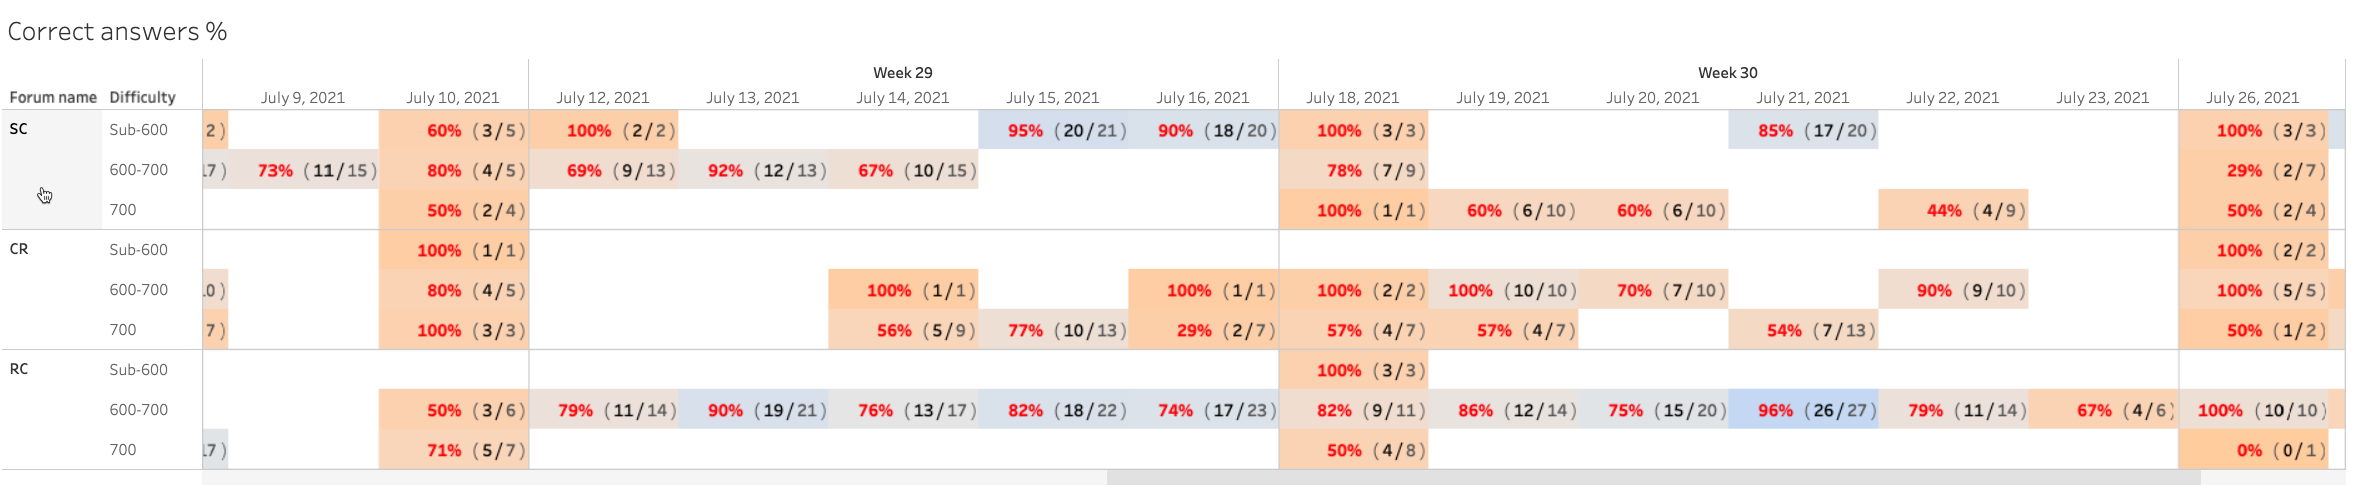This screenshot has height=494, width=2355.
Task: Select the SC forum row label
Action: [19, 129]
